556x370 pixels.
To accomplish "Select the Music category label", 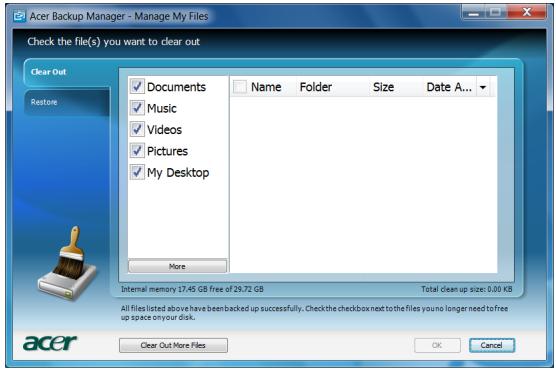I will coord(162,108).
